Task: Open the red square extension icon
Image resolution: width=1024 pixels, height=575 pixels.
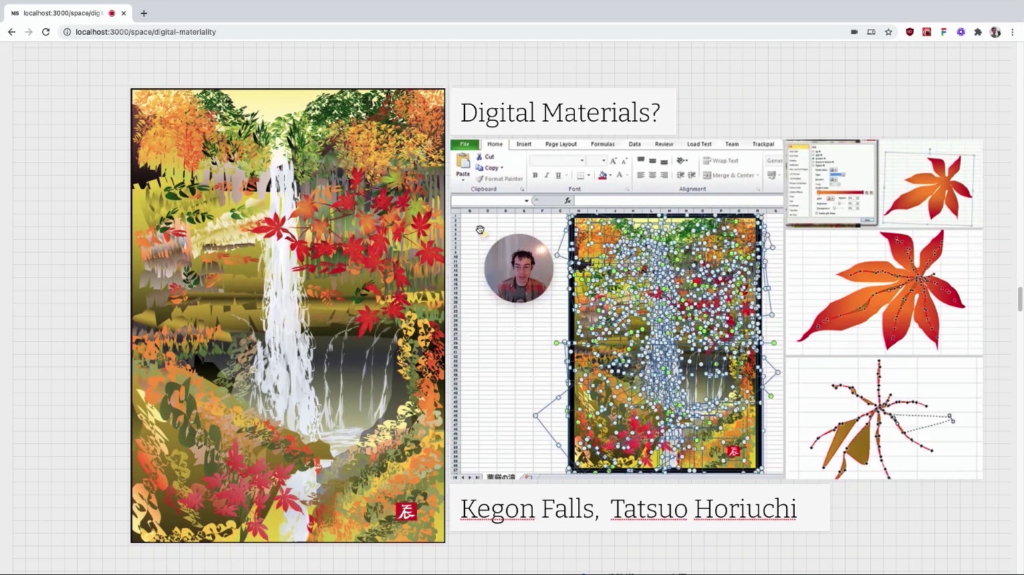Action: click(927, 31)
